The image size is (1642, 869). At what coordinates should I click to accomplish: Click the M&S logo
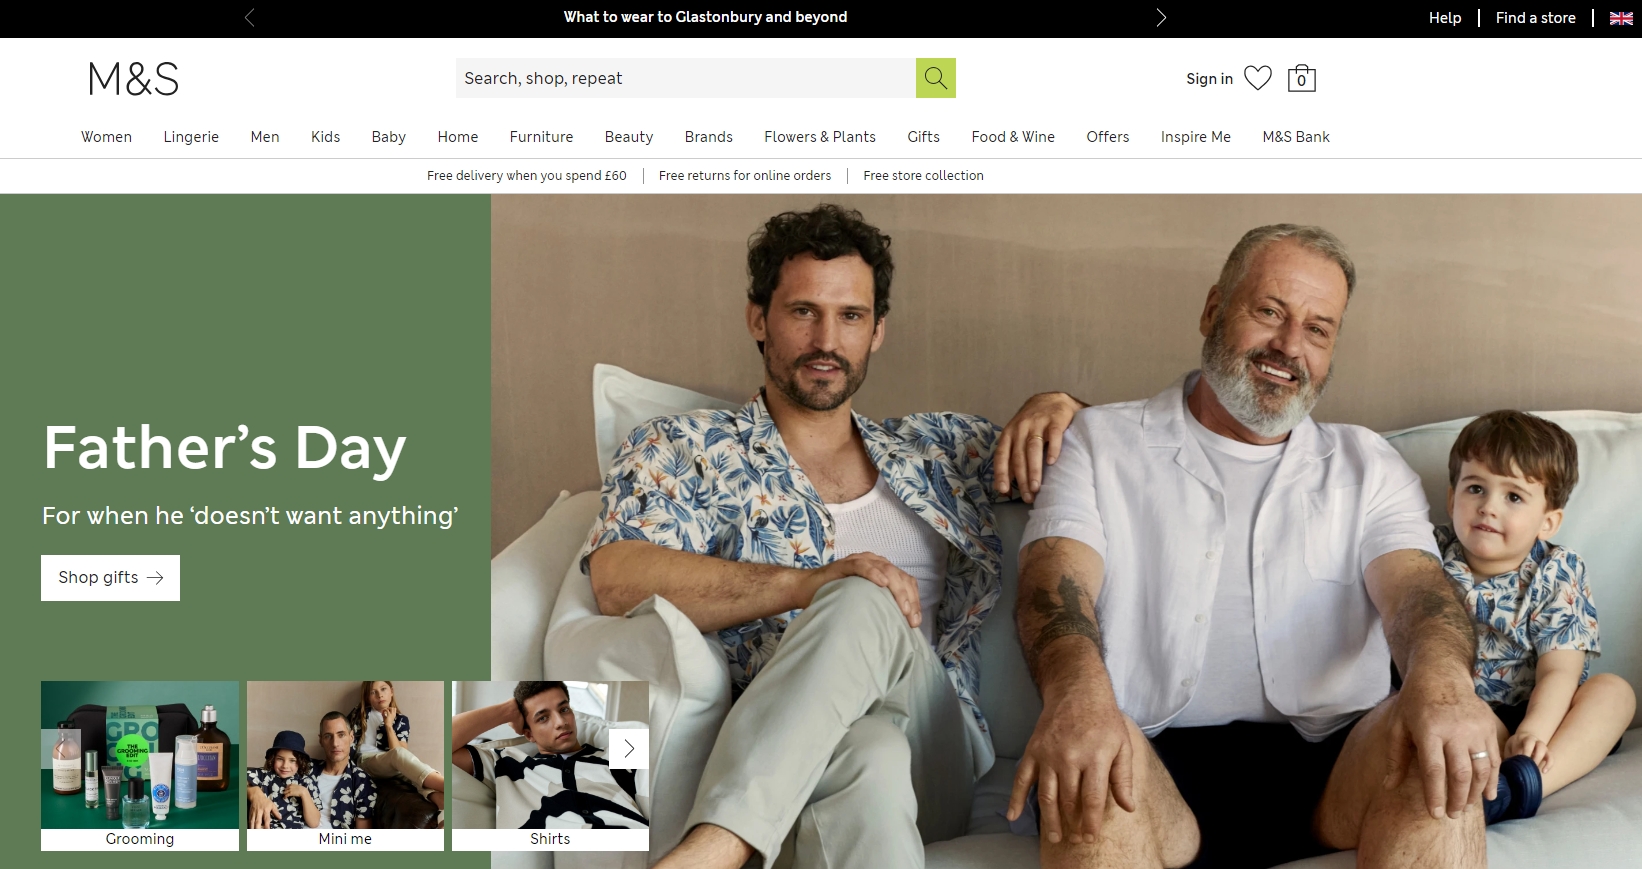[x=134, y=79]
